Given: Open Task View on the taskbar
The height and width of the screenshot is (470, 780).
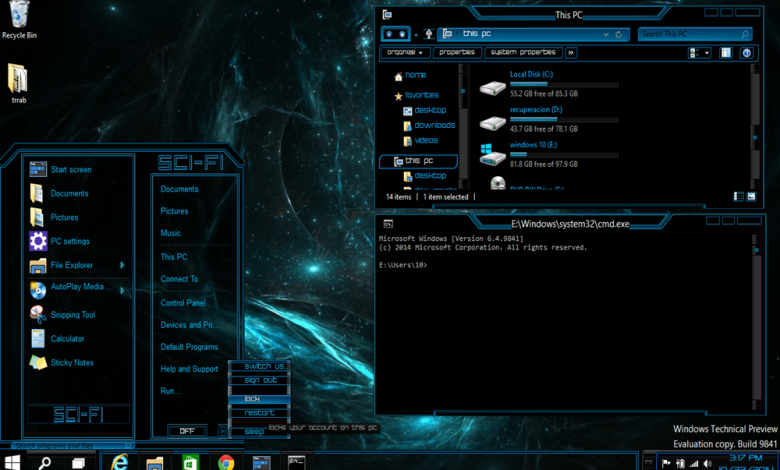Looking at the screenshot, I should click(x=78, y=463).
